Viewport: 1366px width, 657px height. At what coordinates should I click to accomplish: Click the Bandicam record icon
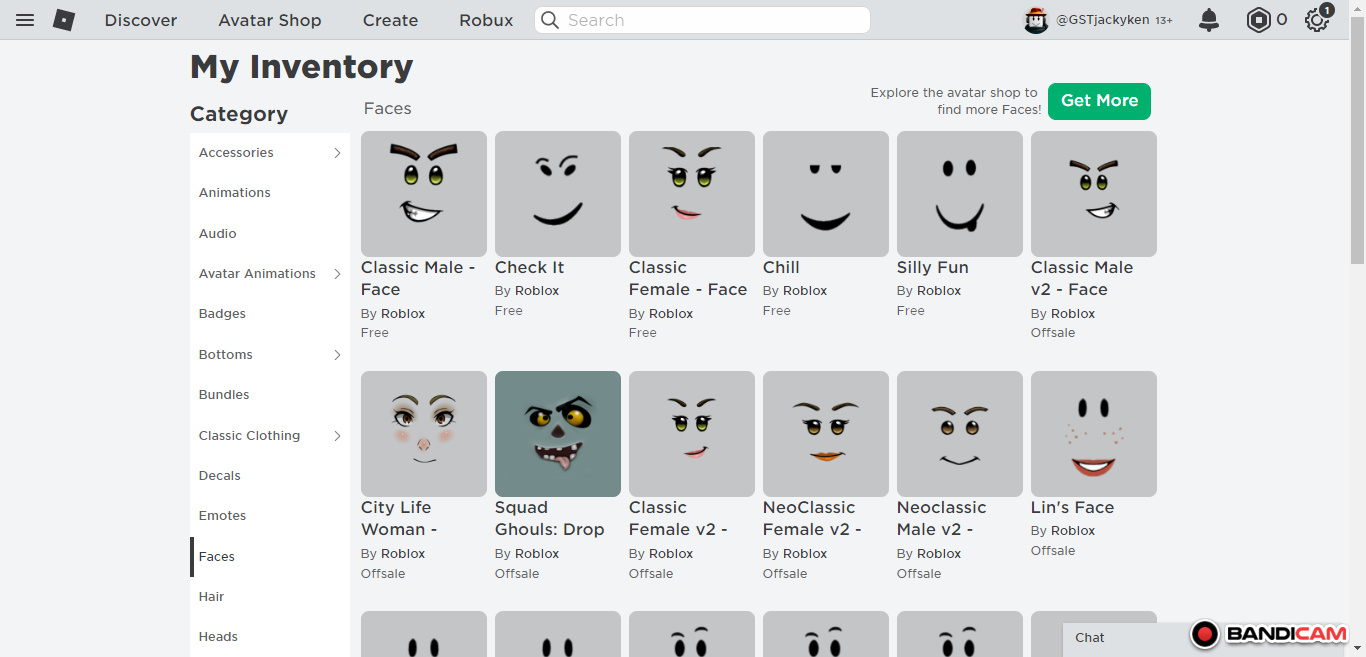tap(1205, 634)
